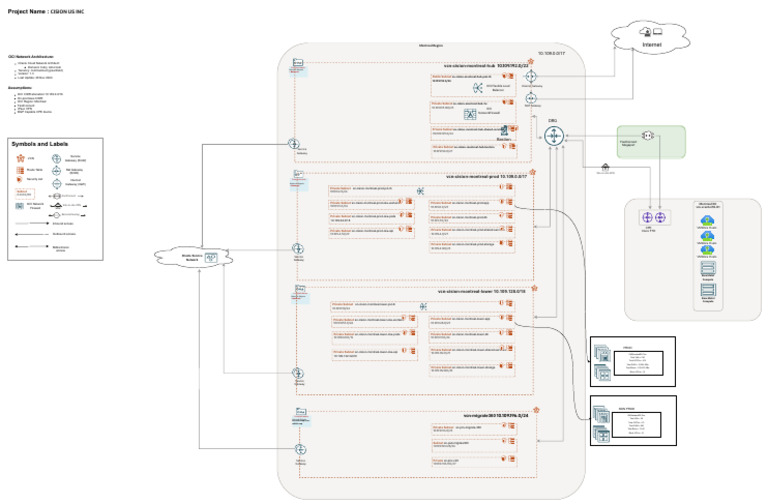Select the Internet cloud shape
Viewport: 768px width, 504px height.
pyautogui.click(x=651, y=37)
